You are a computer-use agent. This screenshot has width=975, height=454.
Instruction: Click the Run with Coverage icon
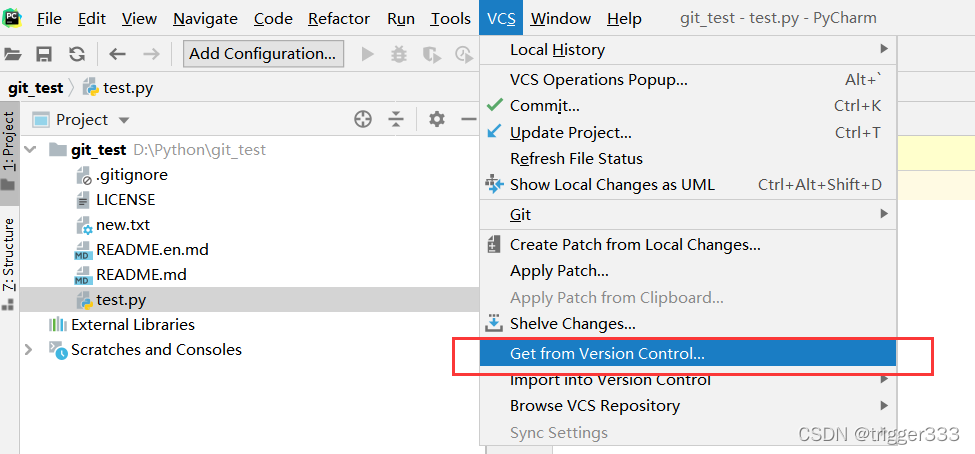click(x=431, y=54)
